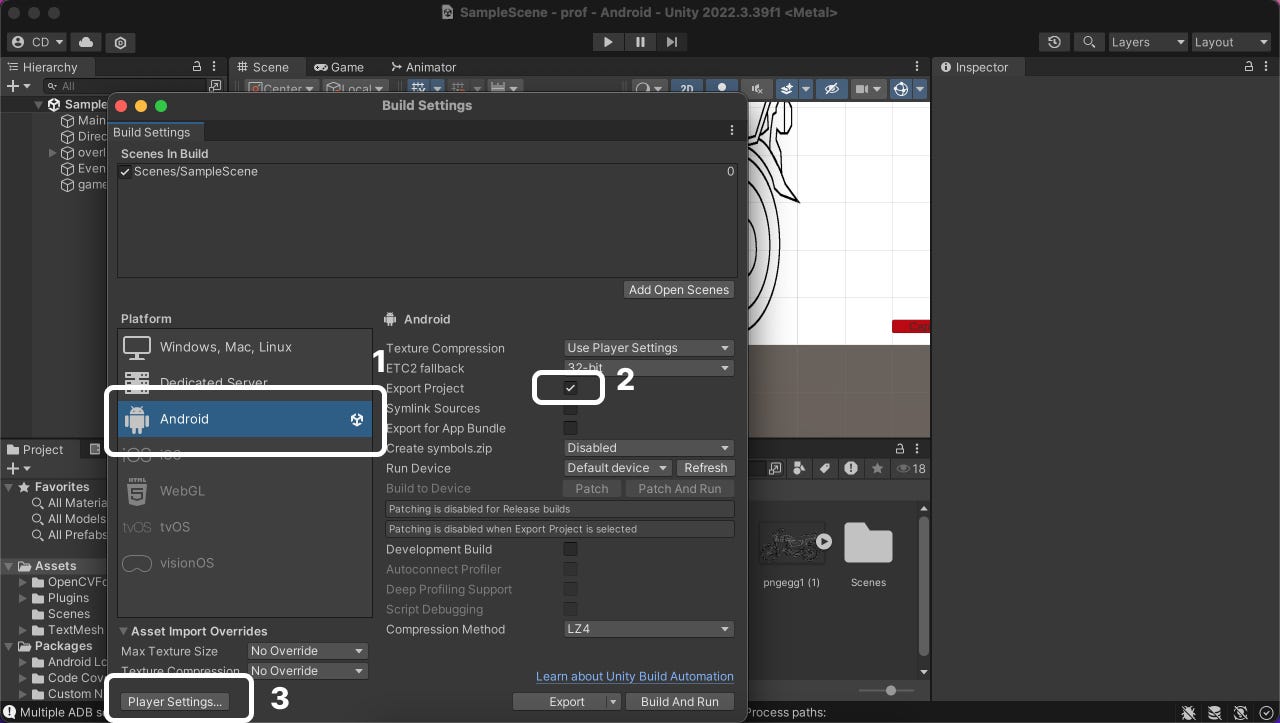Toggle Scene lighting button
This screenshot has width=1280, height=723.
click(x=722, y=88)
